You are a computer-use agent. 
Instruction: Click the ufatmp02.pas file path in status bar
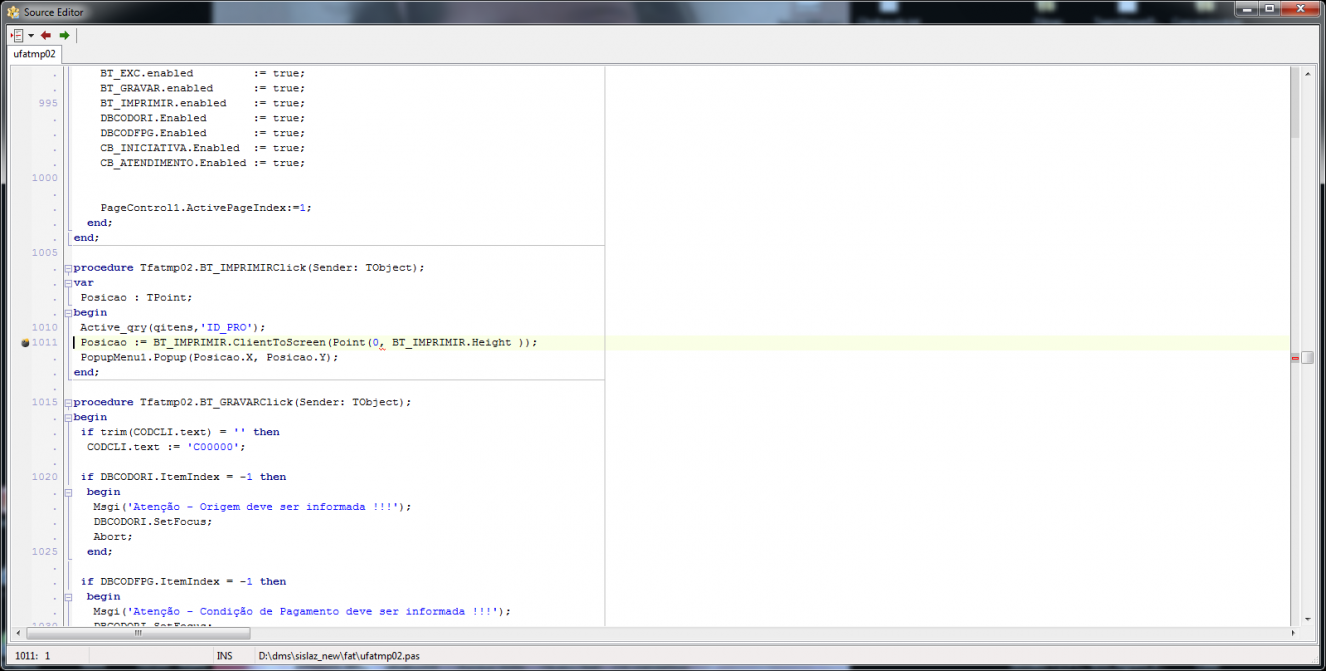pyautogui.click(x=338, y=656)
